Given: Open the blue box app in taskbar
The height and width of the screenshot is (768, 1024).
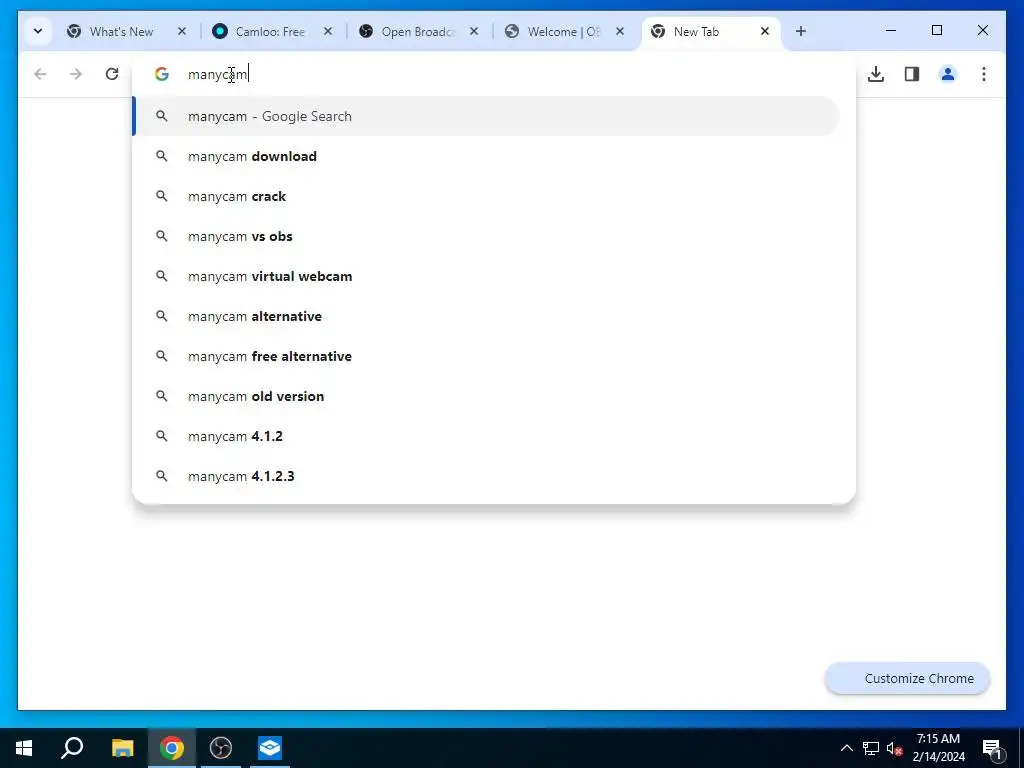Looking at the screenshot, I should 270,748.
